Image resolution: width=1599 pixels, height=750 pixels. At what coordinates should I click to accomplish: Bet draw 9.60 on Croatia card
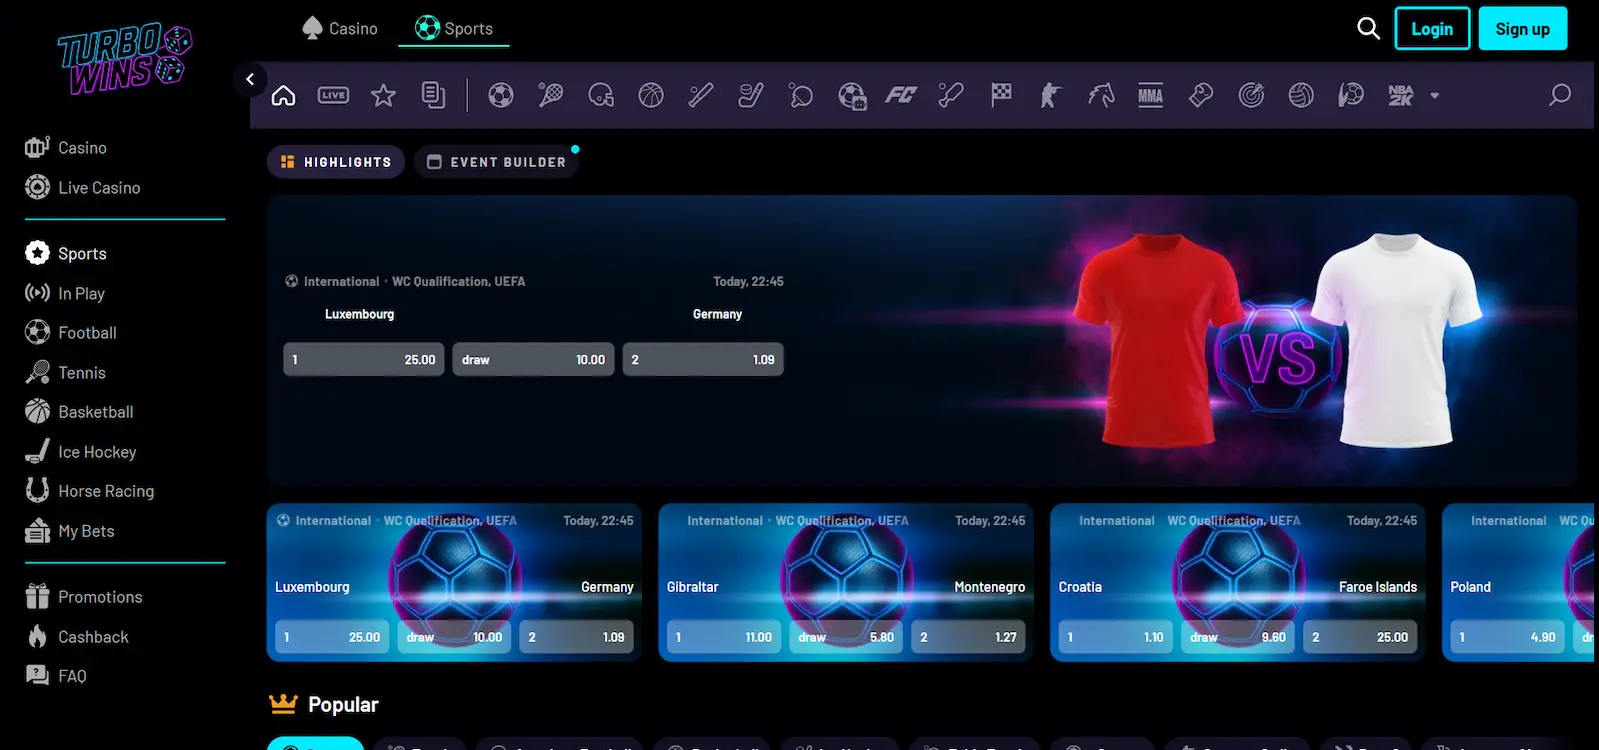pyautogui.click(x=1238, y=637)
